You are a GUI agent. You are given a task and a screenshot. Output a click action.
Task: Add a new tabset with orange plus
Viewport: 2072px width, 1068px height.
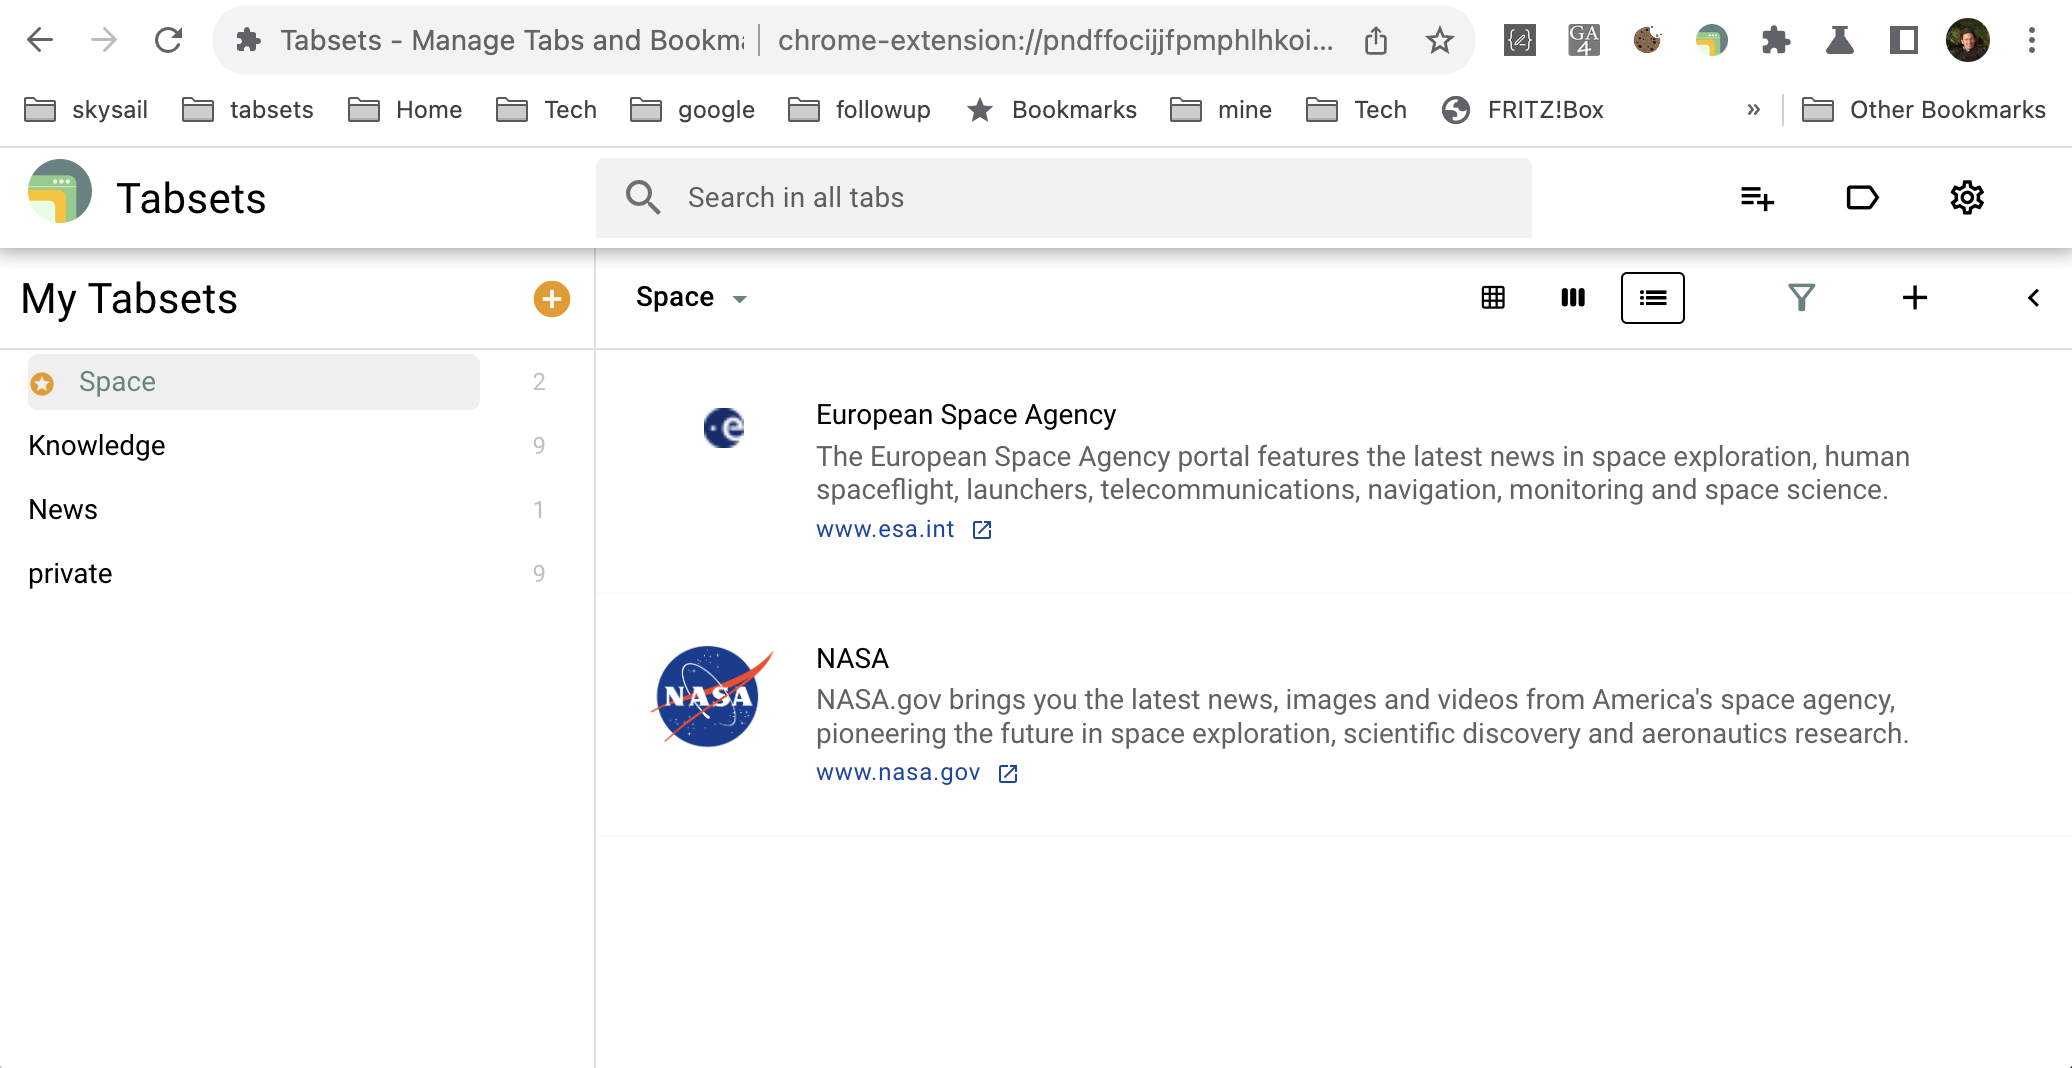[552, 299]
